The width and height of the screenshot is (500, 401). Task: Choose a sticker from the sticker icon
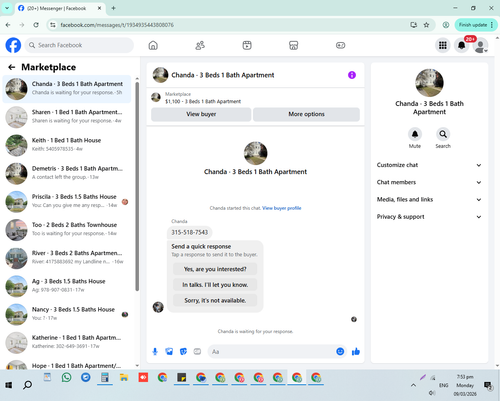pos(183,351)
